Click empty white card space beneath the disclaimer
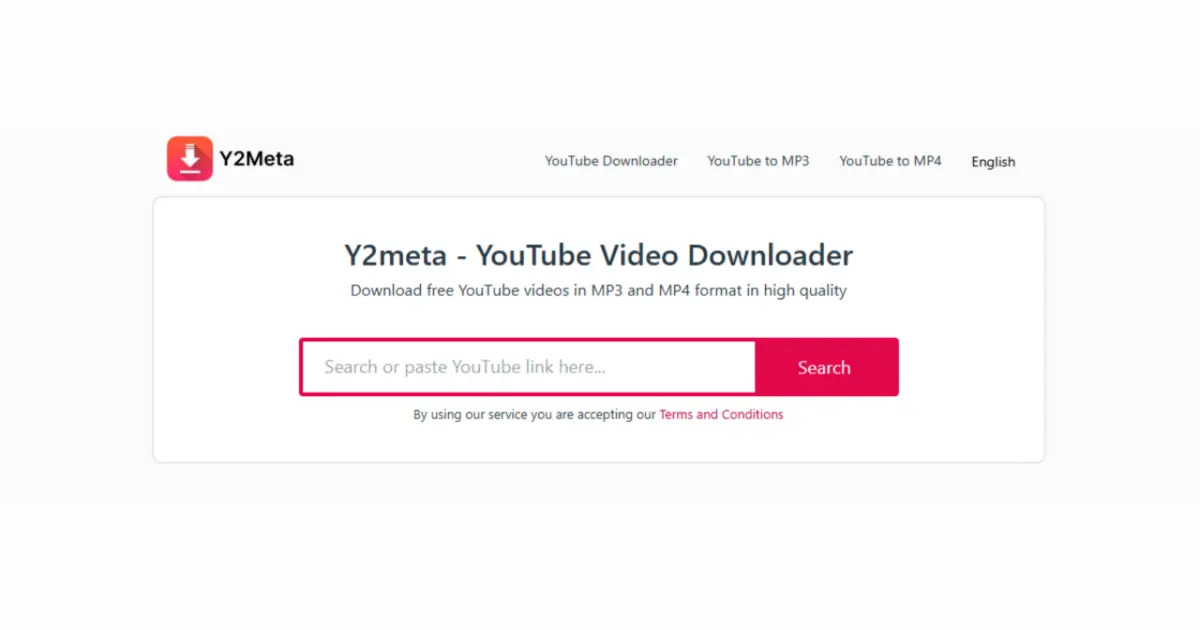This screenshot has width=1200, height=630. tap(599, 442)
